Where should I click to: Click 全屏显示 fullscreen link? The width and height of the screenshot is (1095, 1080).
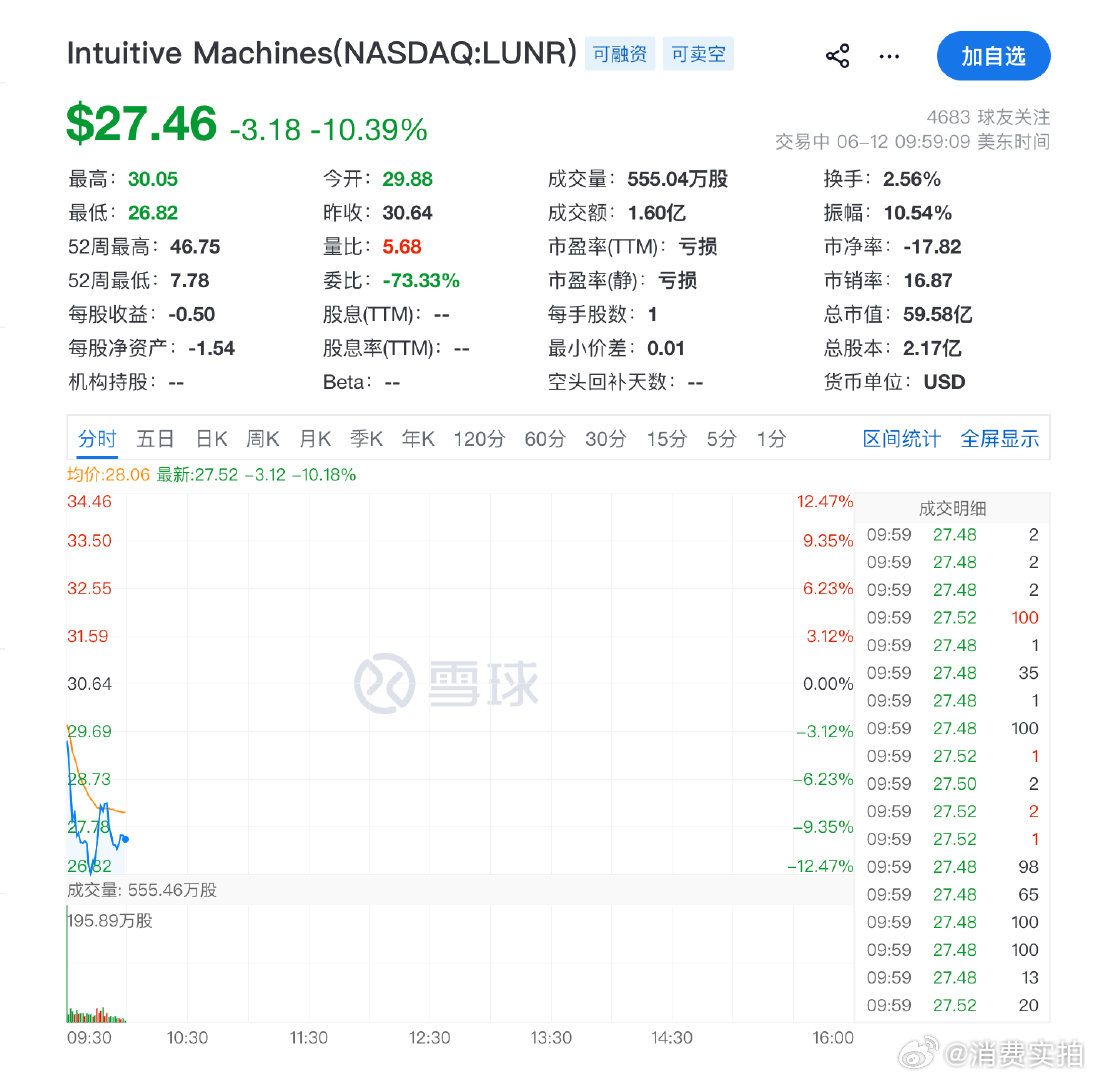click(x=999, y=438)
